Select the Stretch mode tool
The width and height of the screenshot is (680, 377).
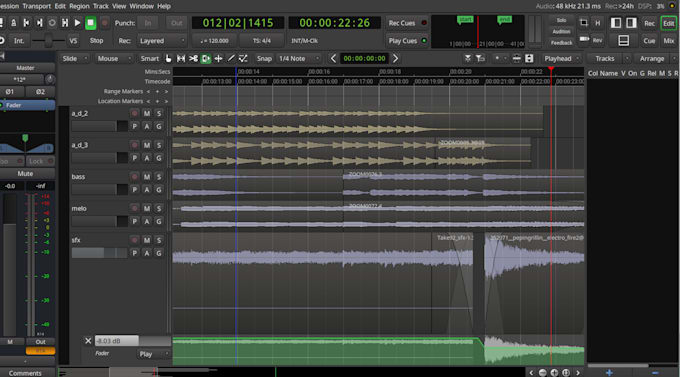click(x=219, y=59)
